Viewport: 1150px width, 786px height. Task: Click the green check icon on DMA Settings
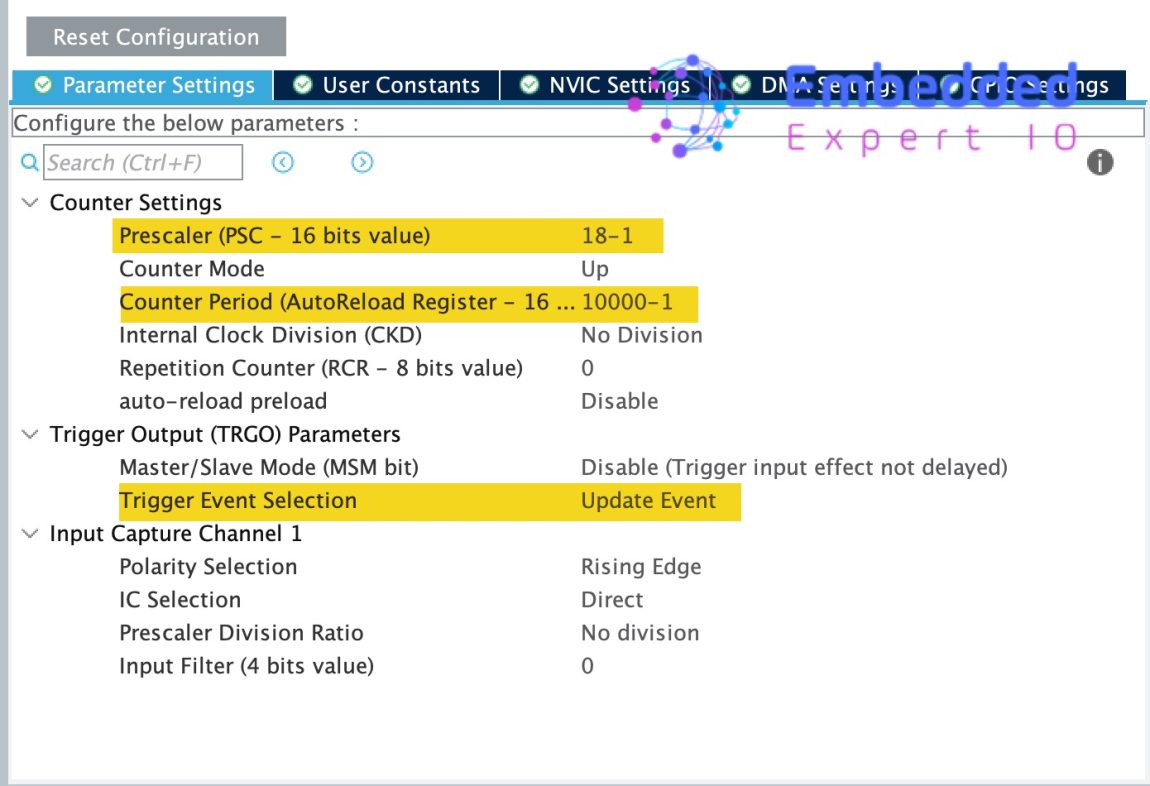[x=740, y=85]
